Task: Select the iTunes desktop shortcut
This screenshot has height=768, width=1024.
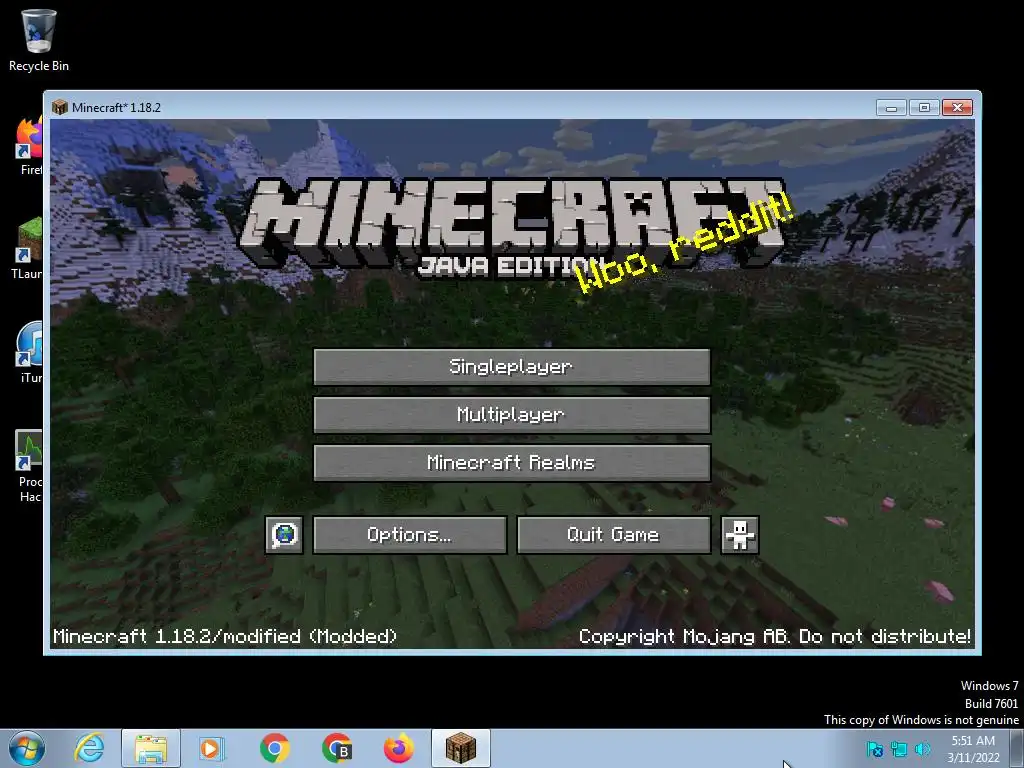Action: click(x=29, y=353)
